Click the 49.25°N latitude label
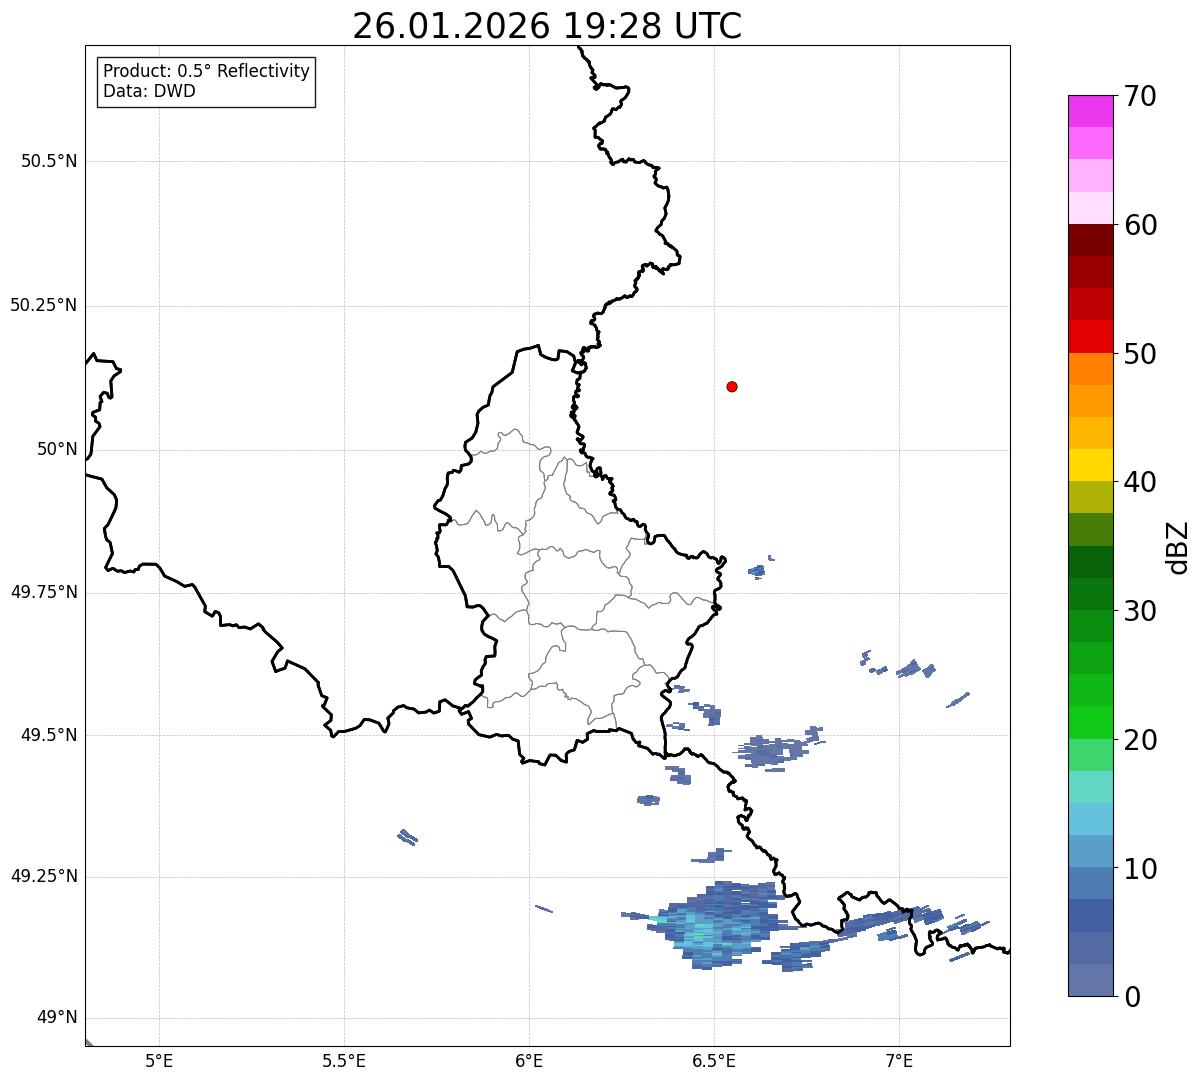This screenshot has width=1202, height=1081. point(44,877)
